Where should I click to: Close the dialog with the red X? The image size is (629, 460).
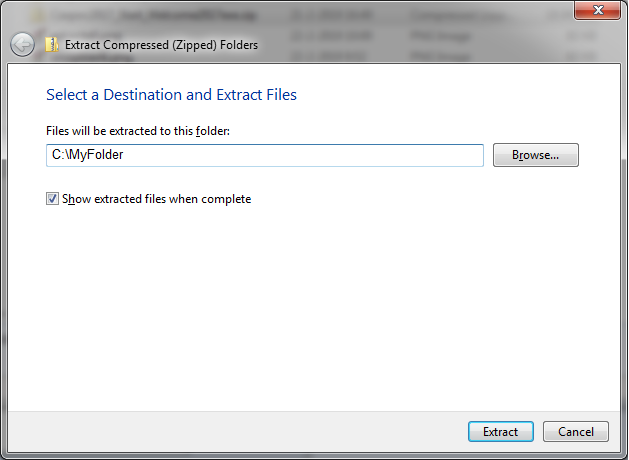point(597,12)
